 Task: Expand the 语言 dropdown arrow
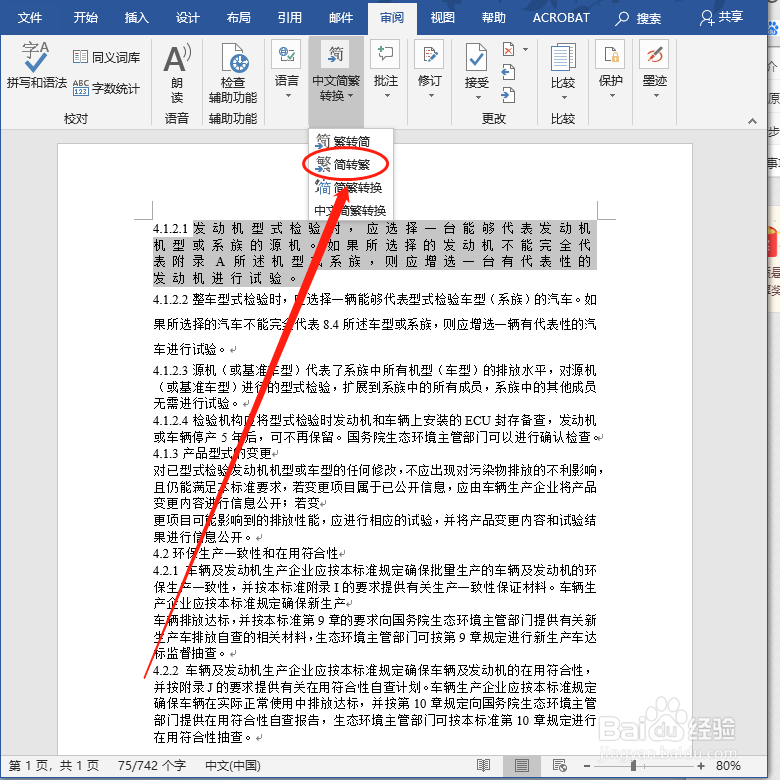point(288,96)
